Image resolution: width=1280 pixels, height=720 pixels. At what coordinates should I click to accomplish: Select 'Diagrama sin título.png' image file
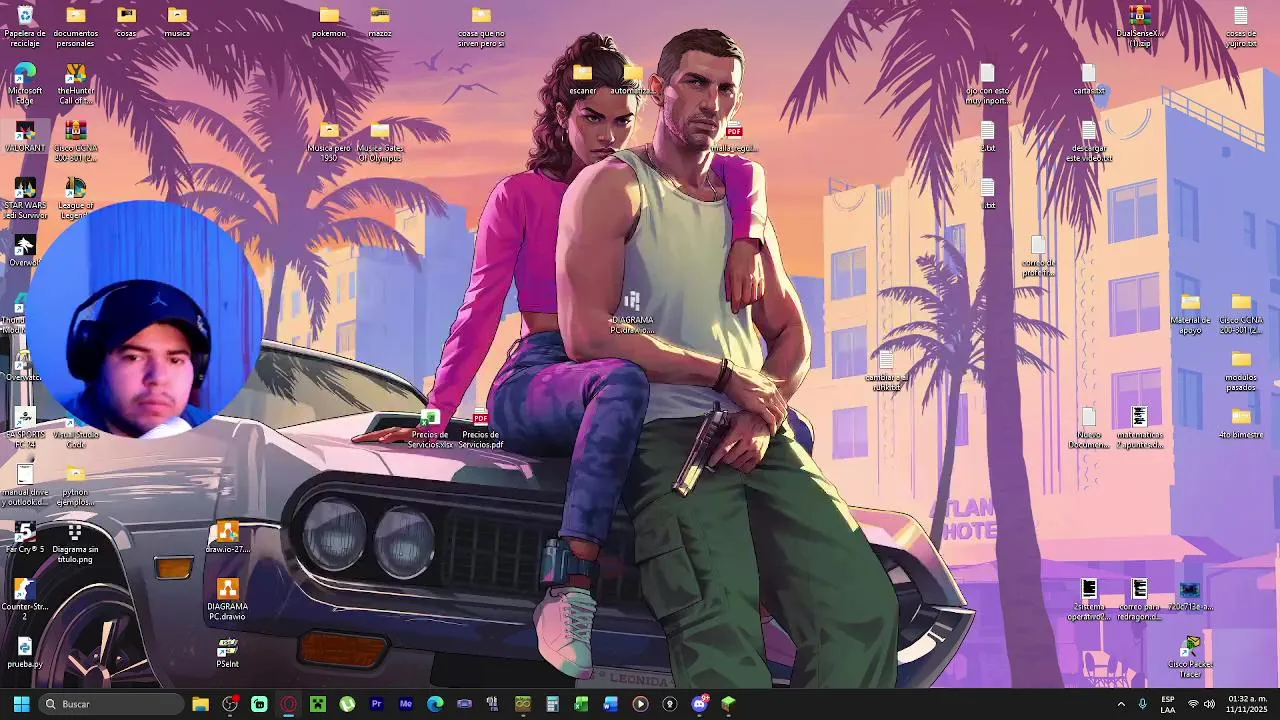[76, 543]
